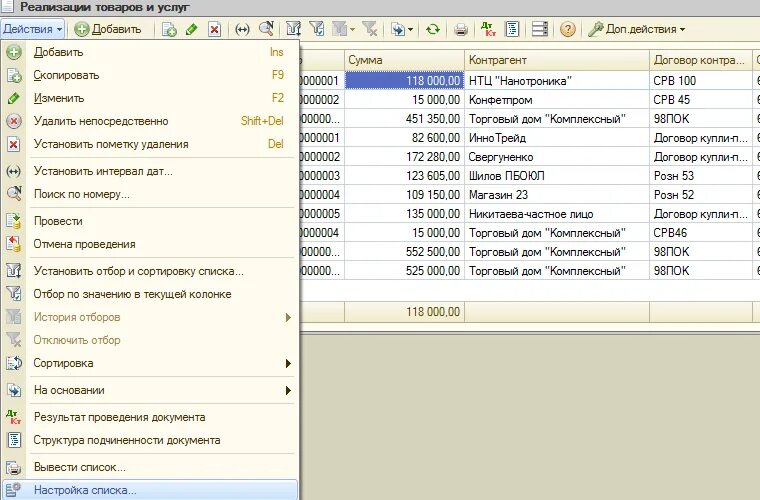760x500 pixels.
Task: Click the Розн 53 contract cell
Action: 700,176
